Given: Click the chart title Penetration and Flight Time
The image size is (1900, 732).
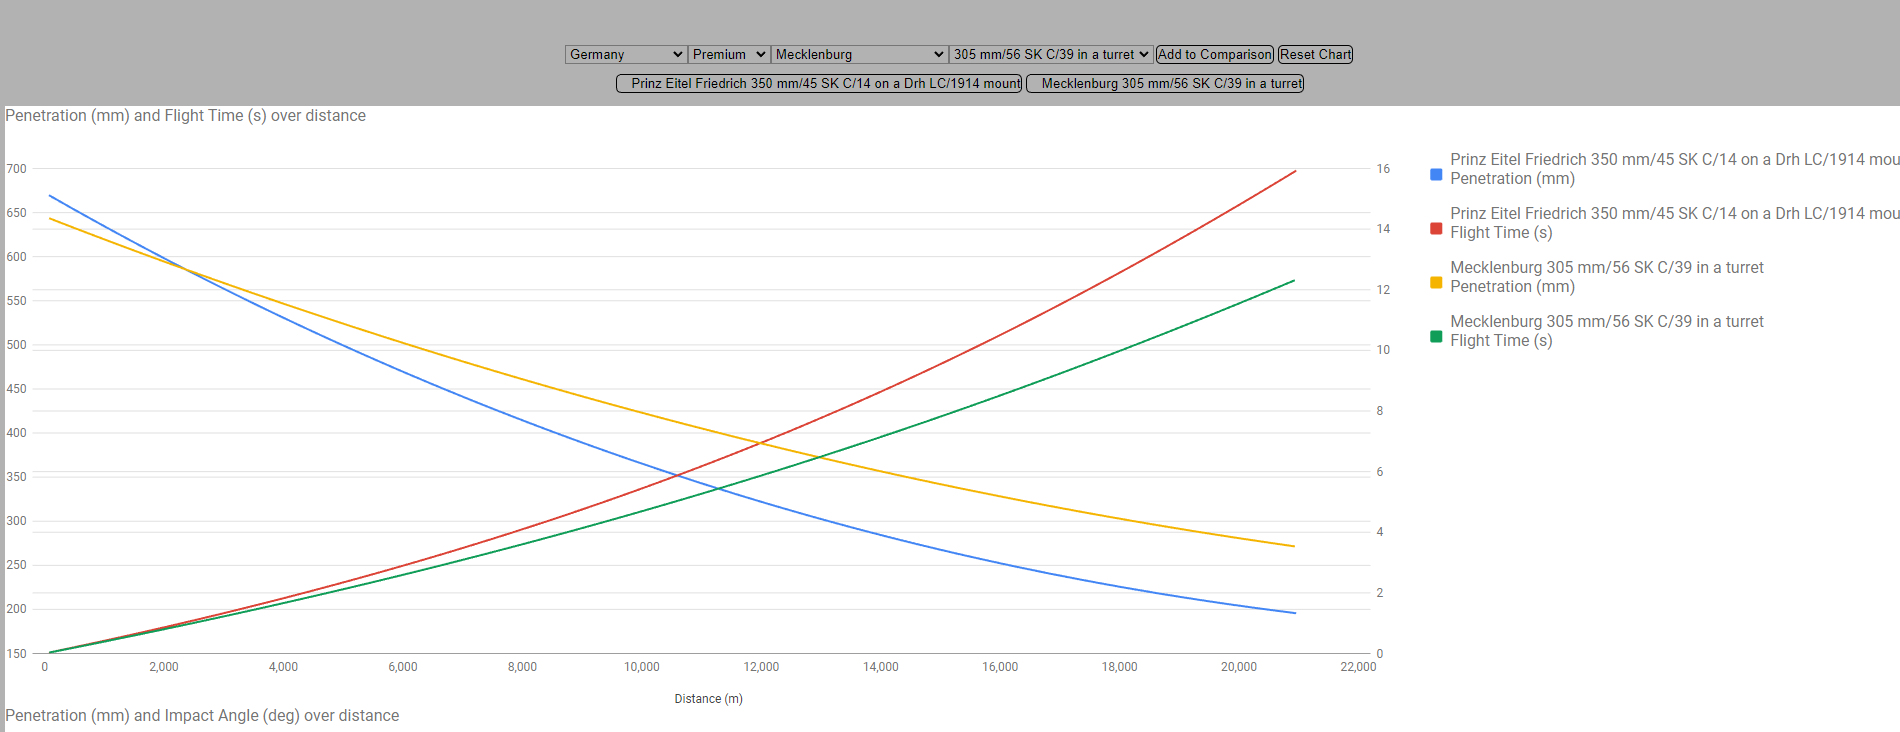Looking at the screenshot, I should (186, 116).
